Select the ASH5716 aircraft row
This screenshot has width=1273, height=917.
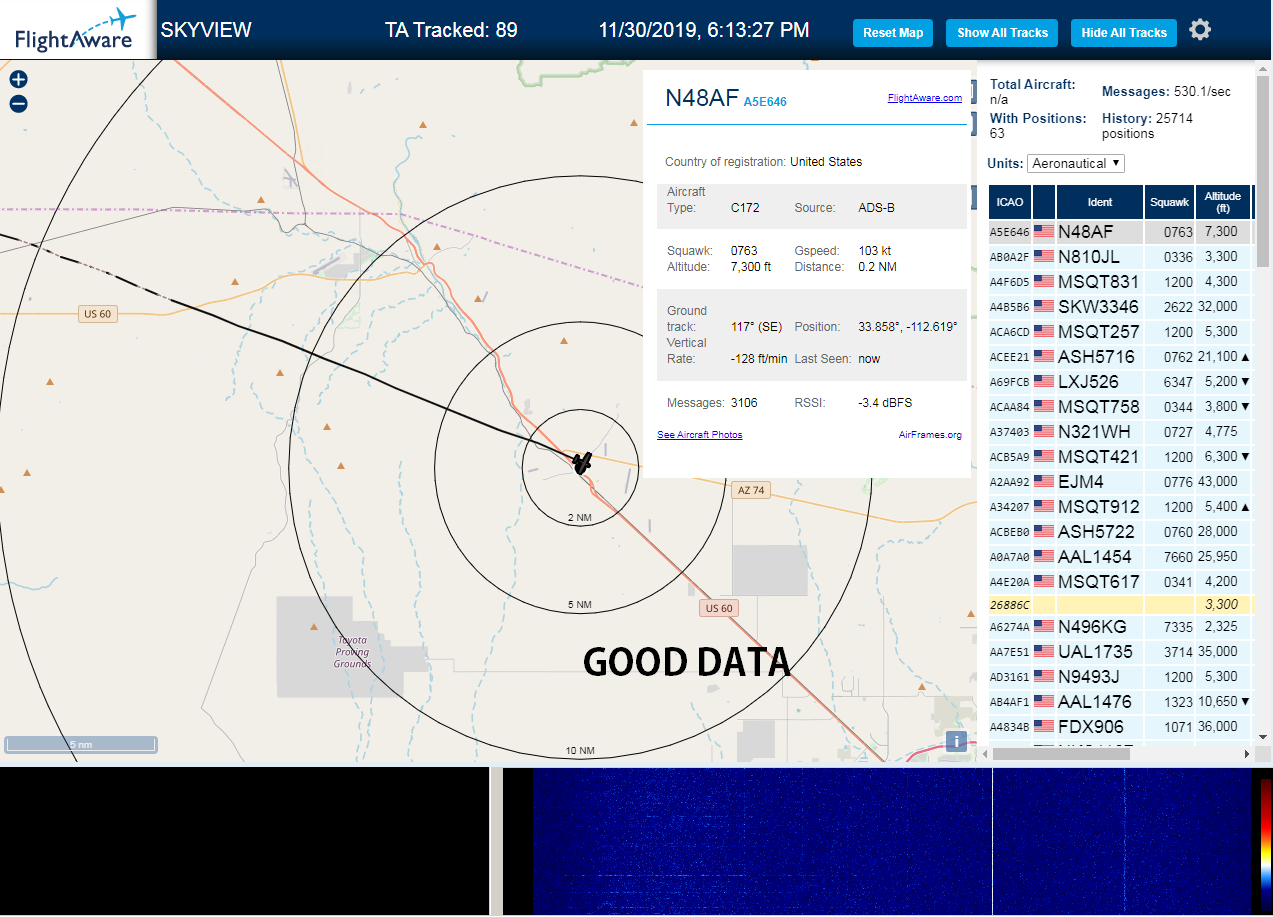click(1120, 357)
